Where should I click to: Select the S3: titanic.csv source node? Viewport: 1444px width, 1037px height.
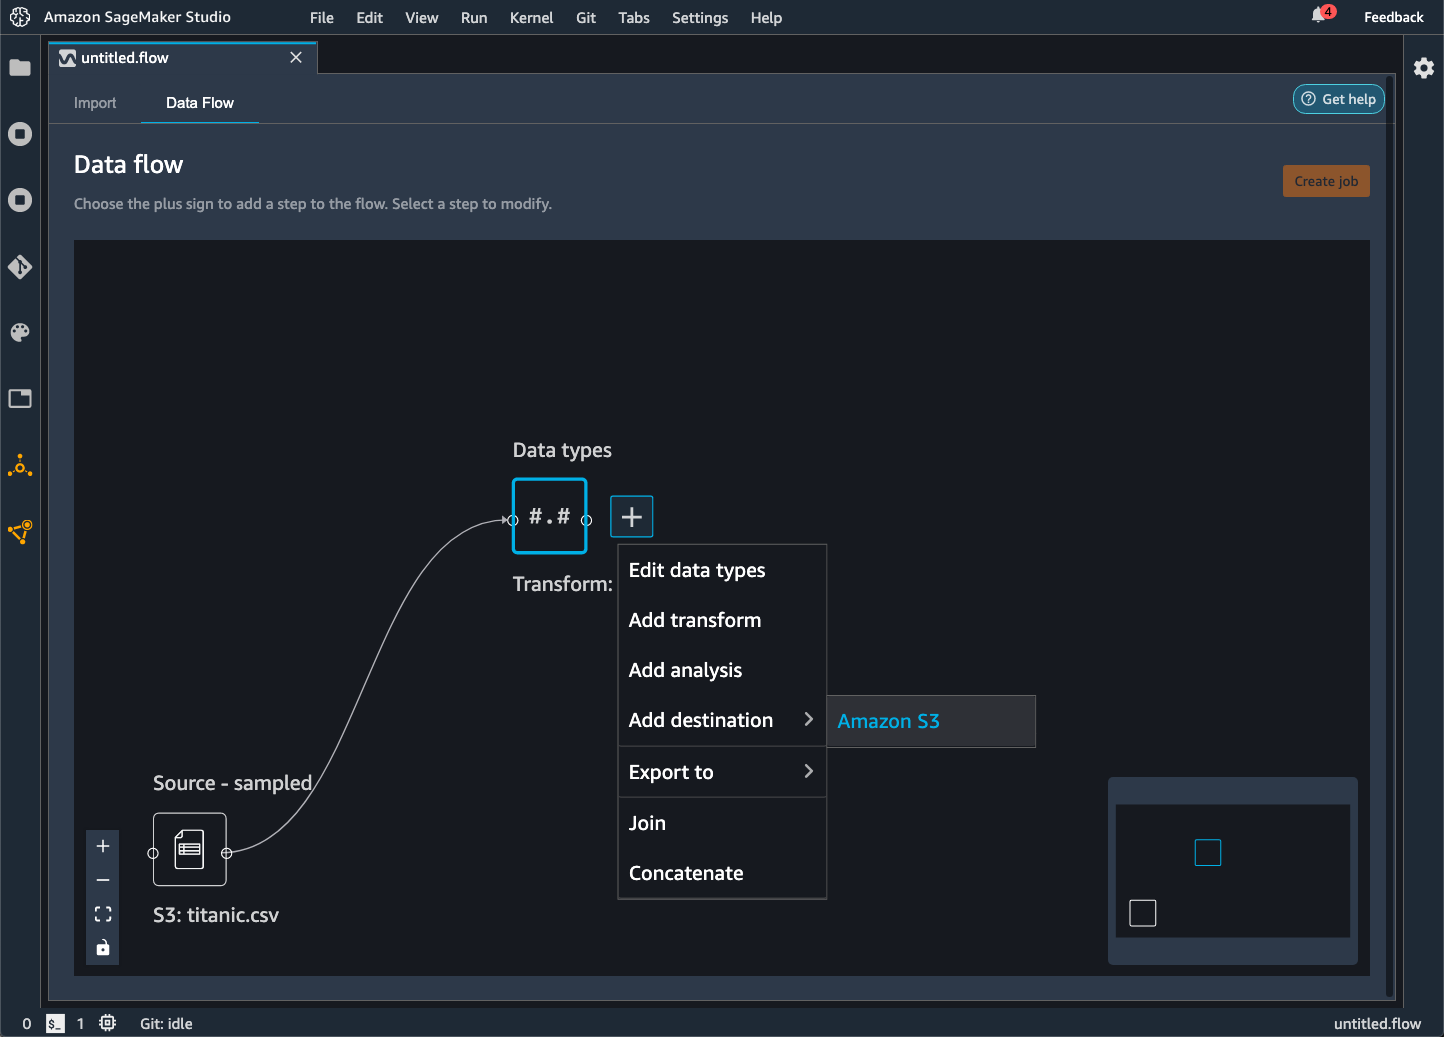click(189, 850)
